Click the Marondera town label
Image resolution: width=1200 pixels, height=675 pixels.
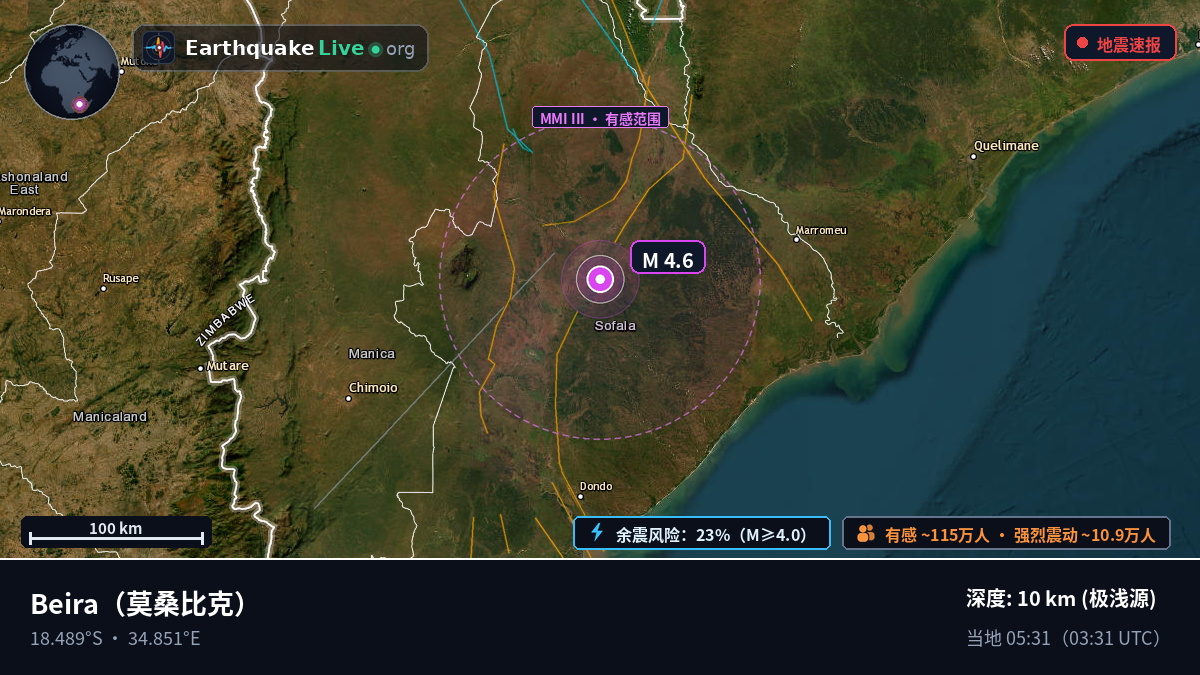pyautogui.click(x=25, y=211)
